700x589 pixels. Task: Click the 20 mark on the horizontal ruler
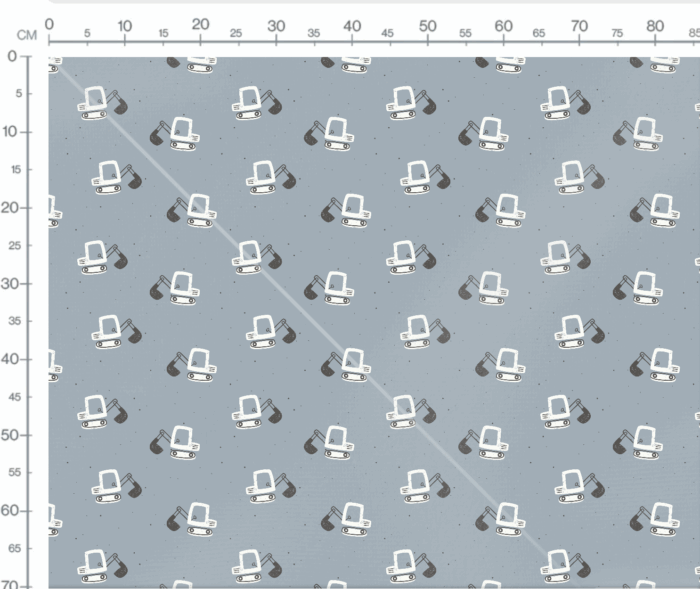(x=200, y=25)
